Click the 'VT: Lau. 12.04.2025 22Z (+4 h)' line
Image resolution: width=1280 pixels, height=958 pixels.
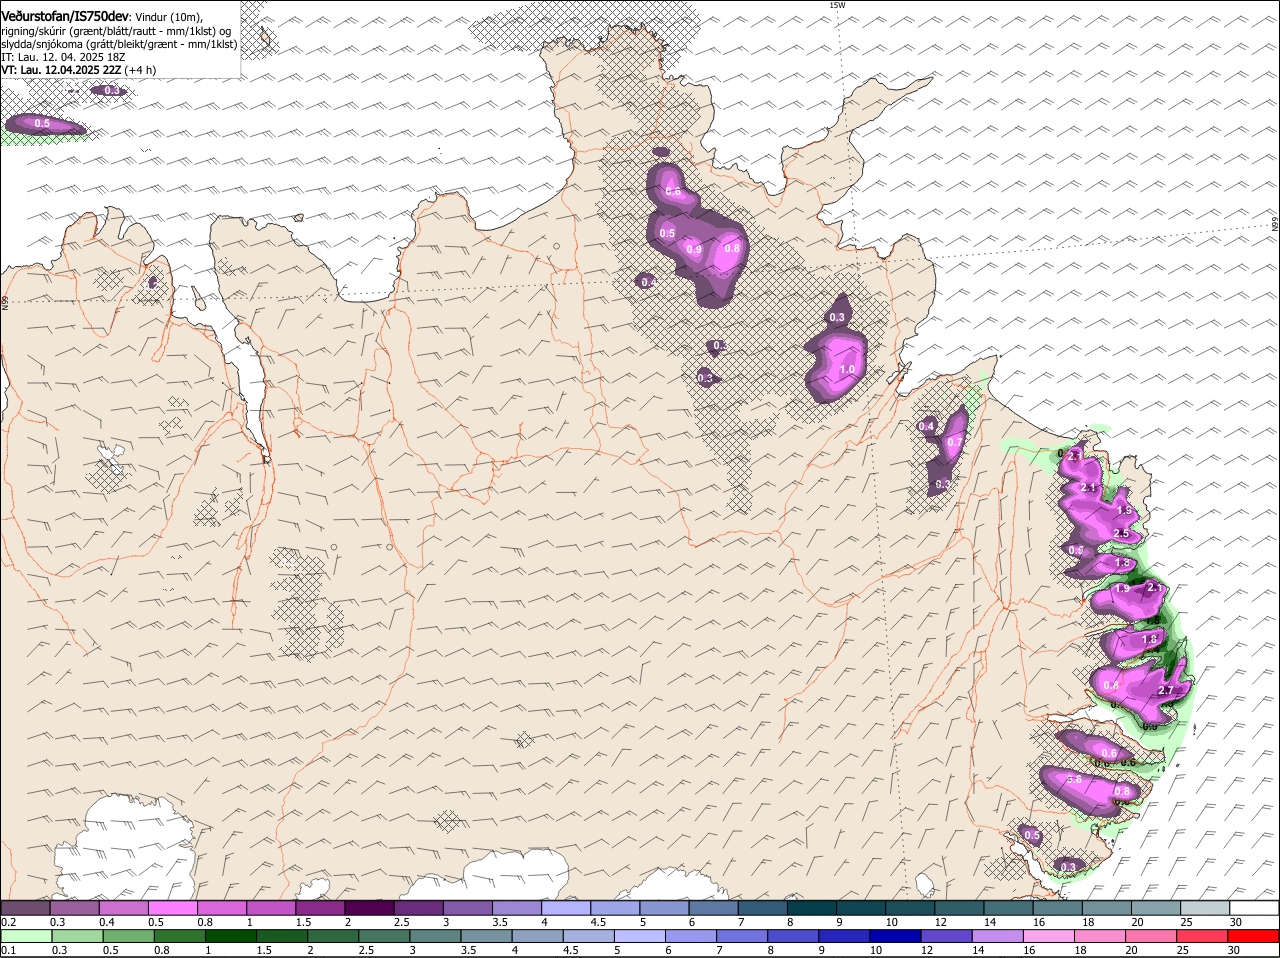(79, 70)
